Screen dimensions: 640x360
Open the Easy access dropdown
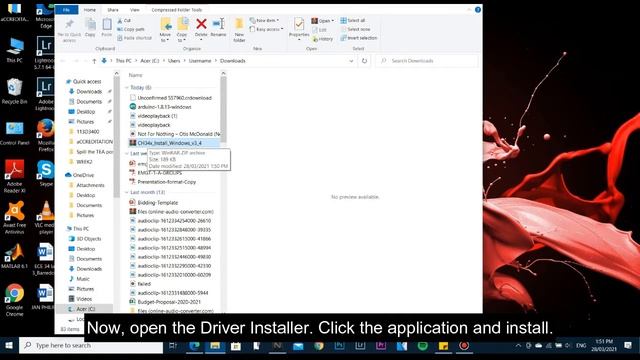(x=266, y=29)
